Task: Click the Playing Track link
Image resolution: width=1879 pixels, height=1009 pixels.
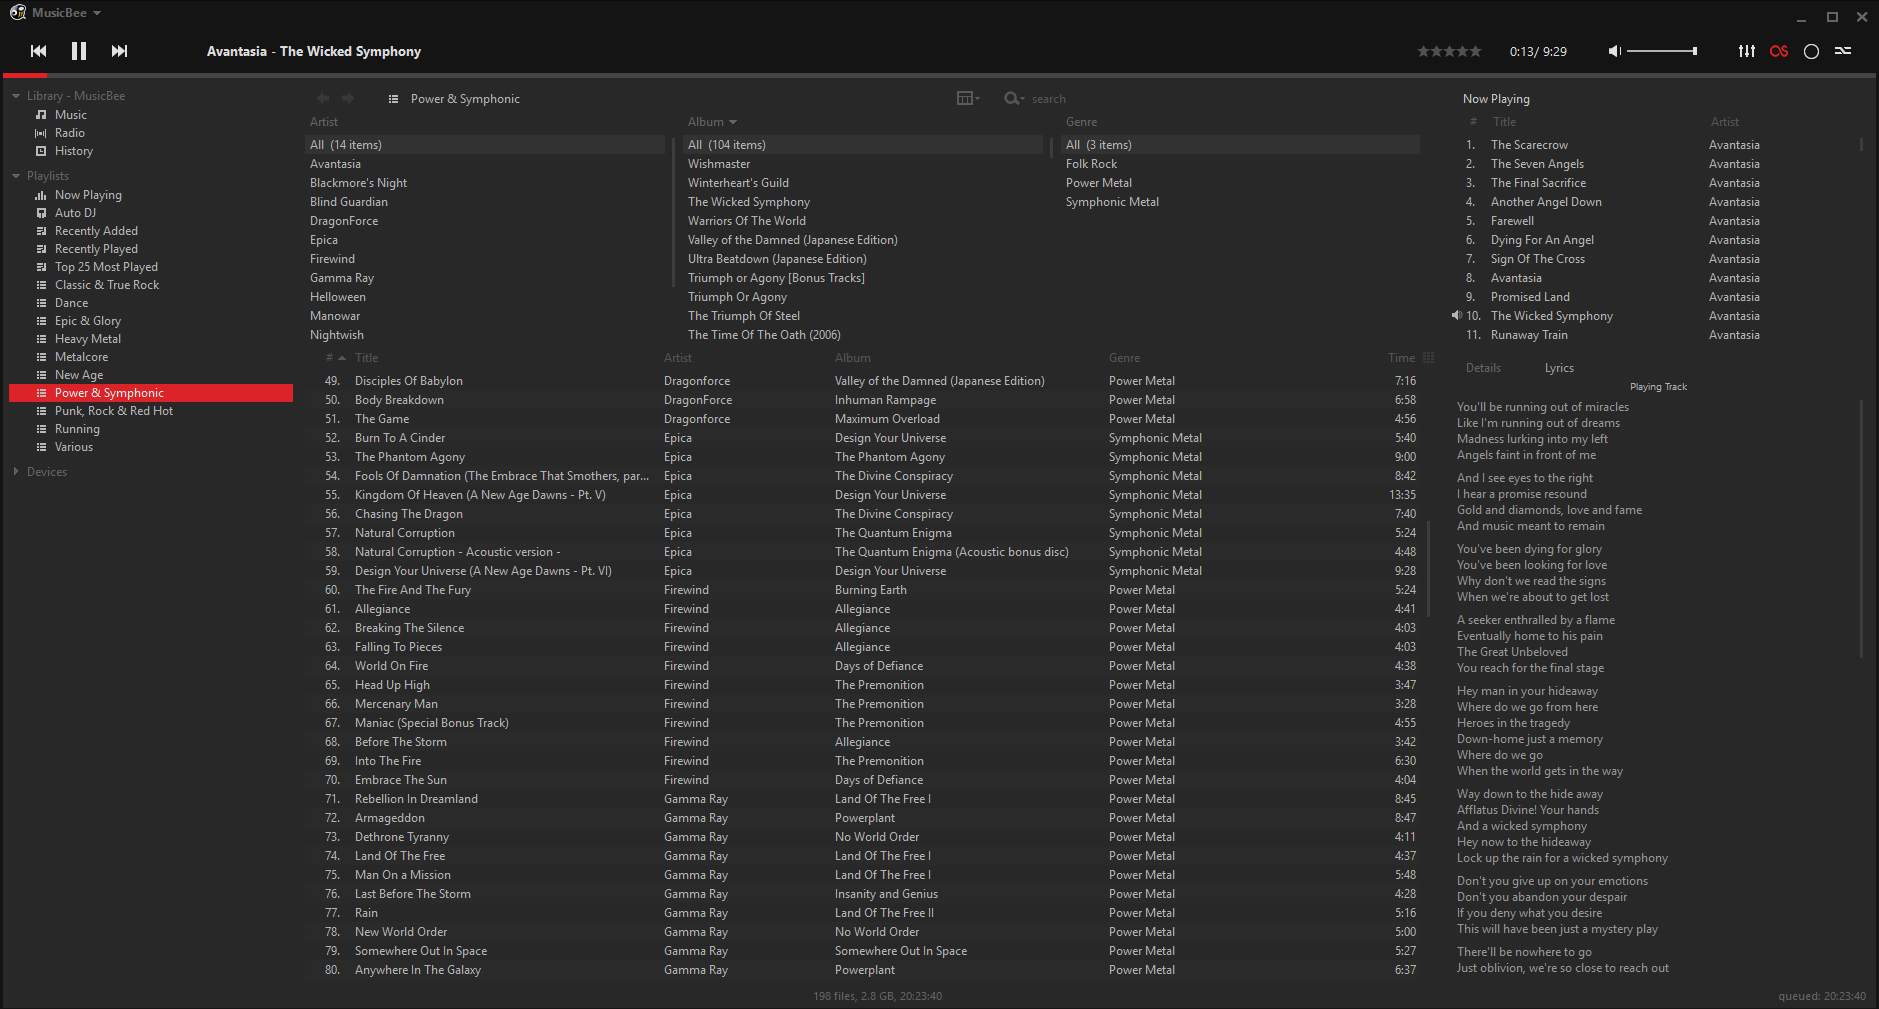Action: tap(1658, 387)
